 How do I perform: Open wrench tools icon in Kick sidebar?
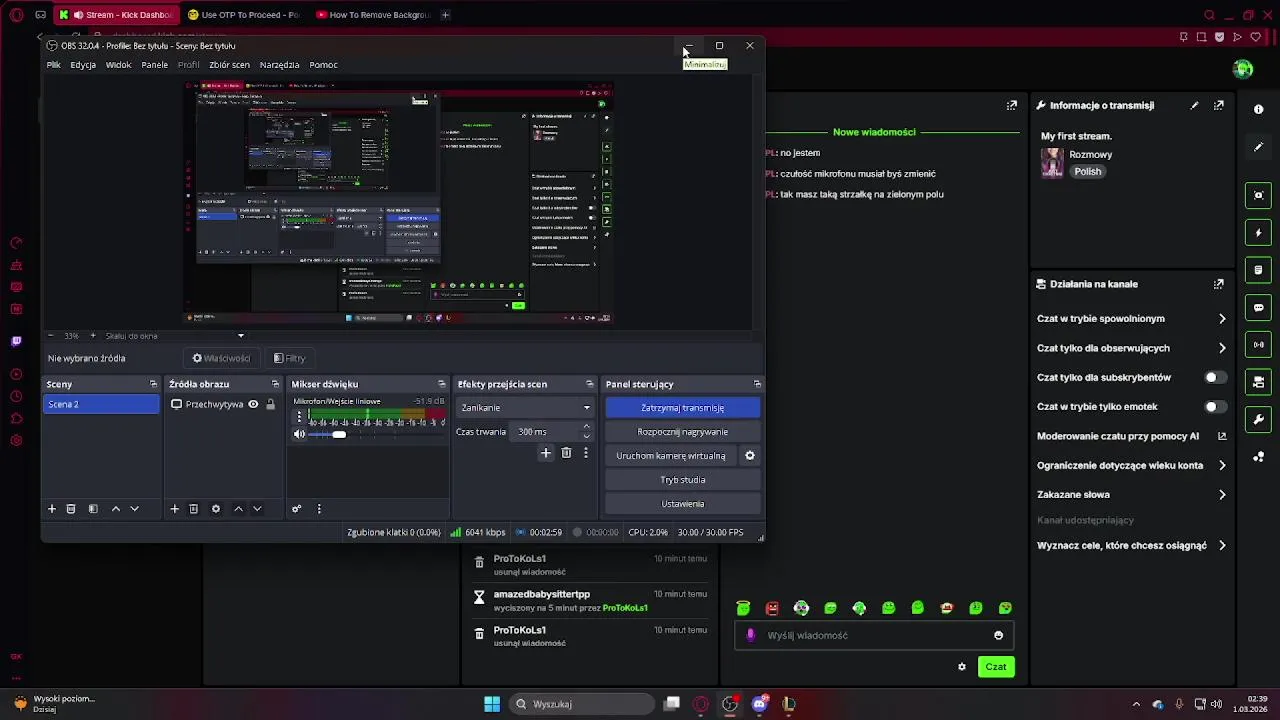click(x=1259, y=419)
